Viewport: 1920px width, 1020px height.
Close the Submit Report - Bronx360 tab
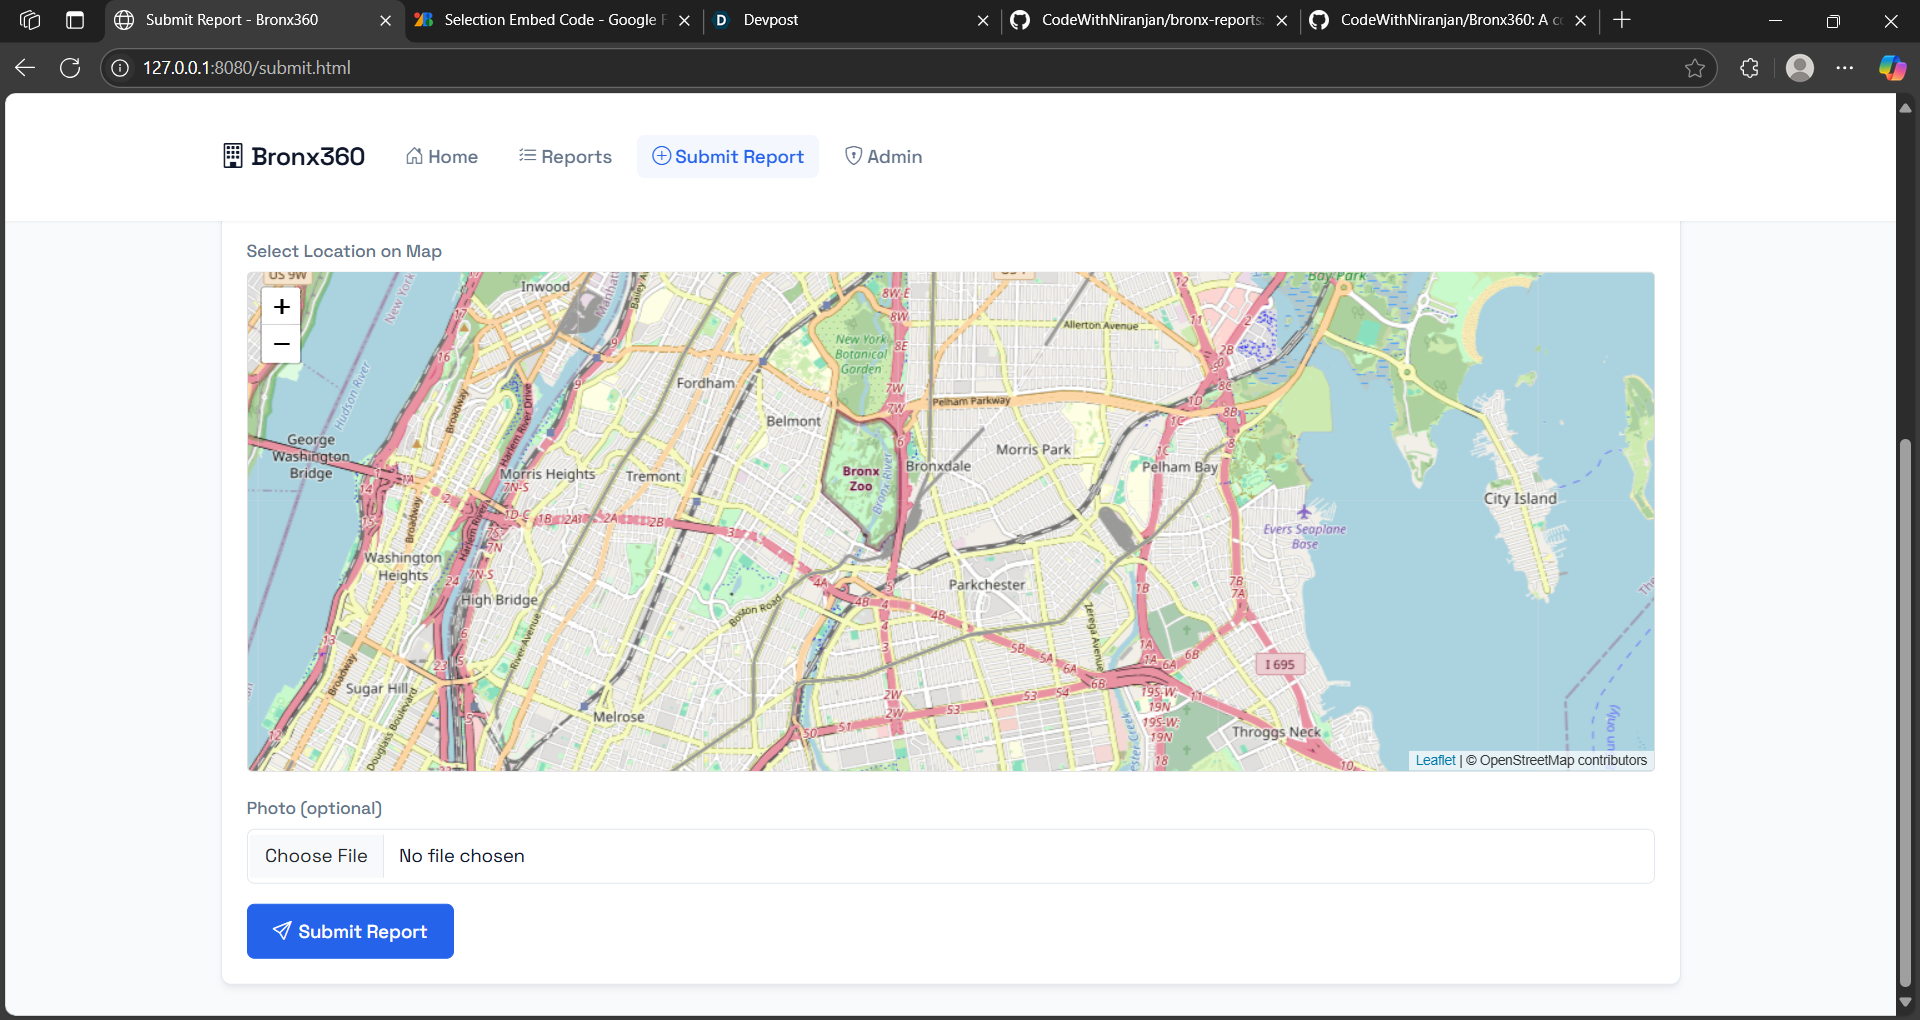pyautogui.click(x=385, y=20)
